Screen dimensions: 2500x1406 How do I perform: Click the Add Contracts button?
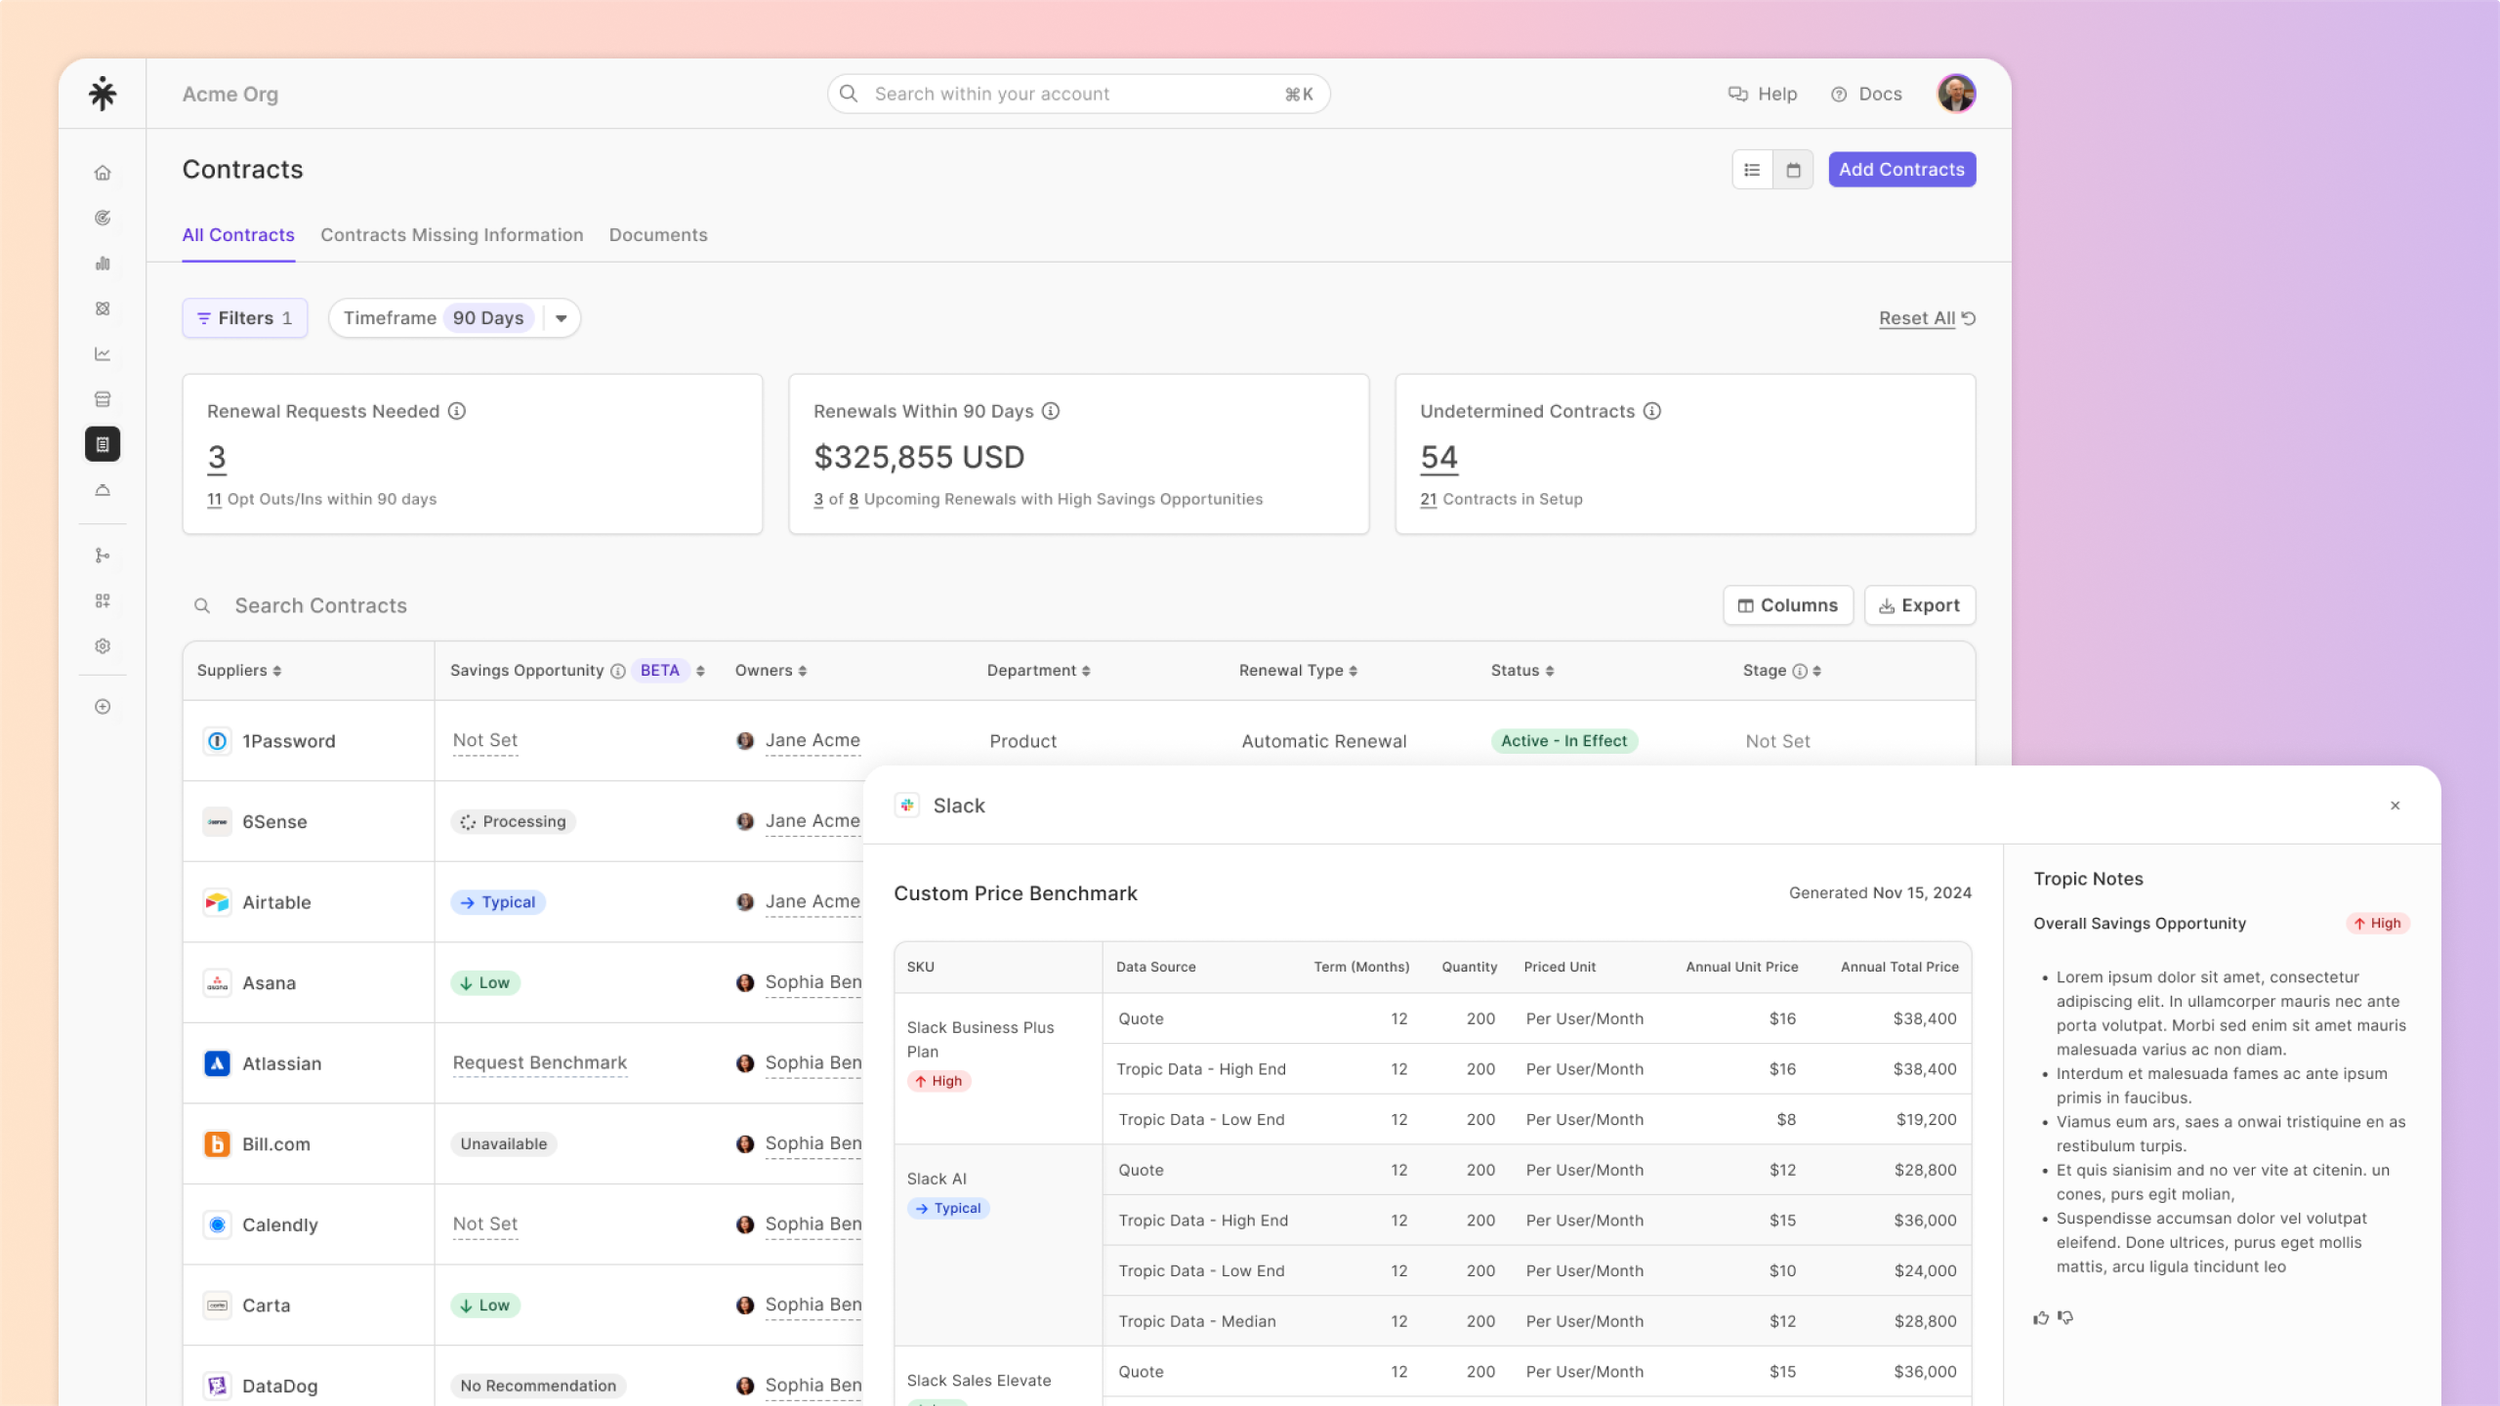point(1901,170)
